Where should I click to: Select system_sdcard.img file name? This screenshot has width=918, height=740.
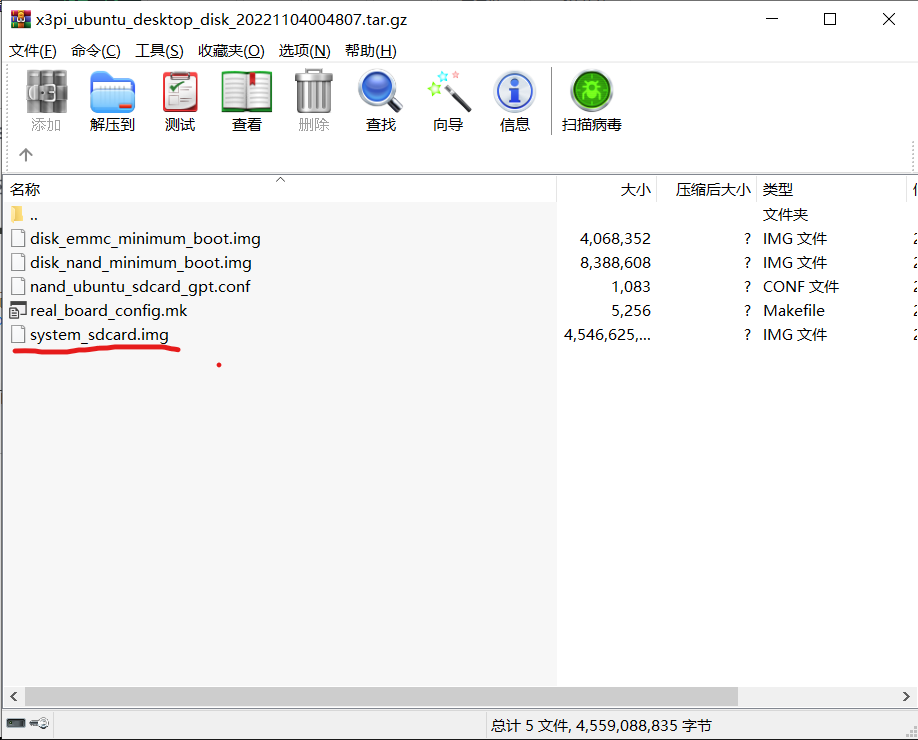99,334
